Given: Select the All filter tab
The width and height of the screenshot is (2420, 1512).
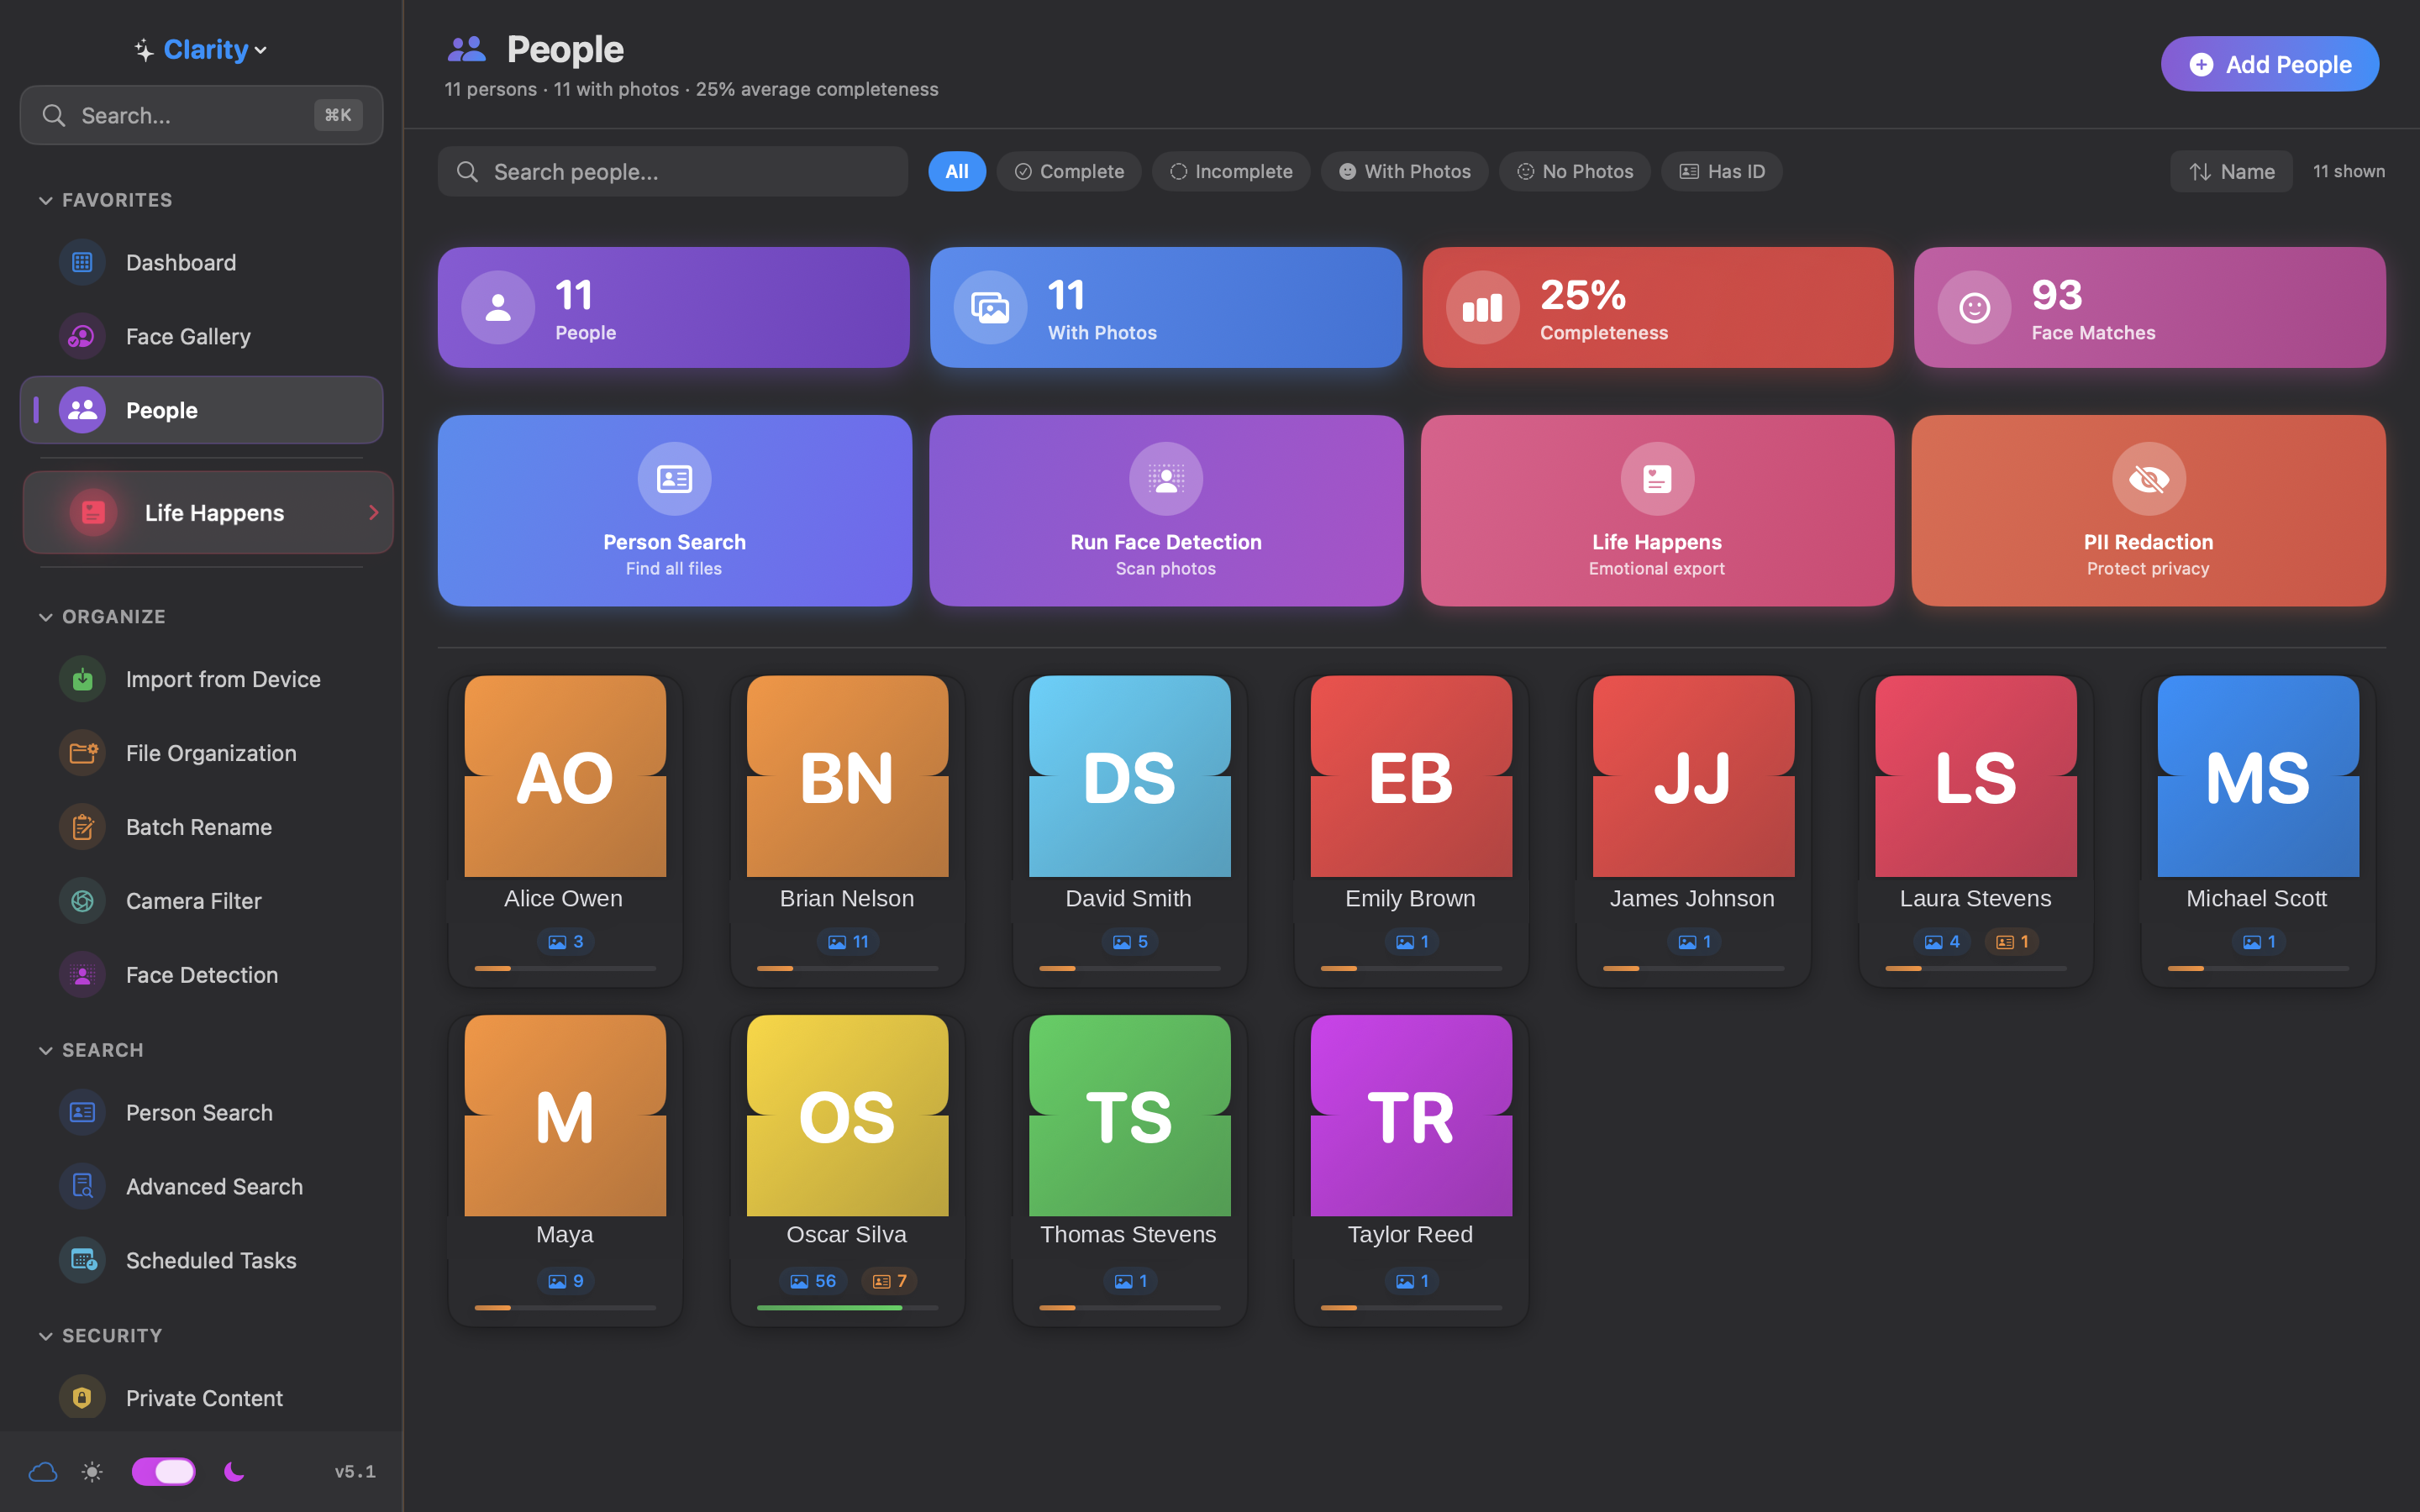Looking at the screenshot, I should coord(956,171).
